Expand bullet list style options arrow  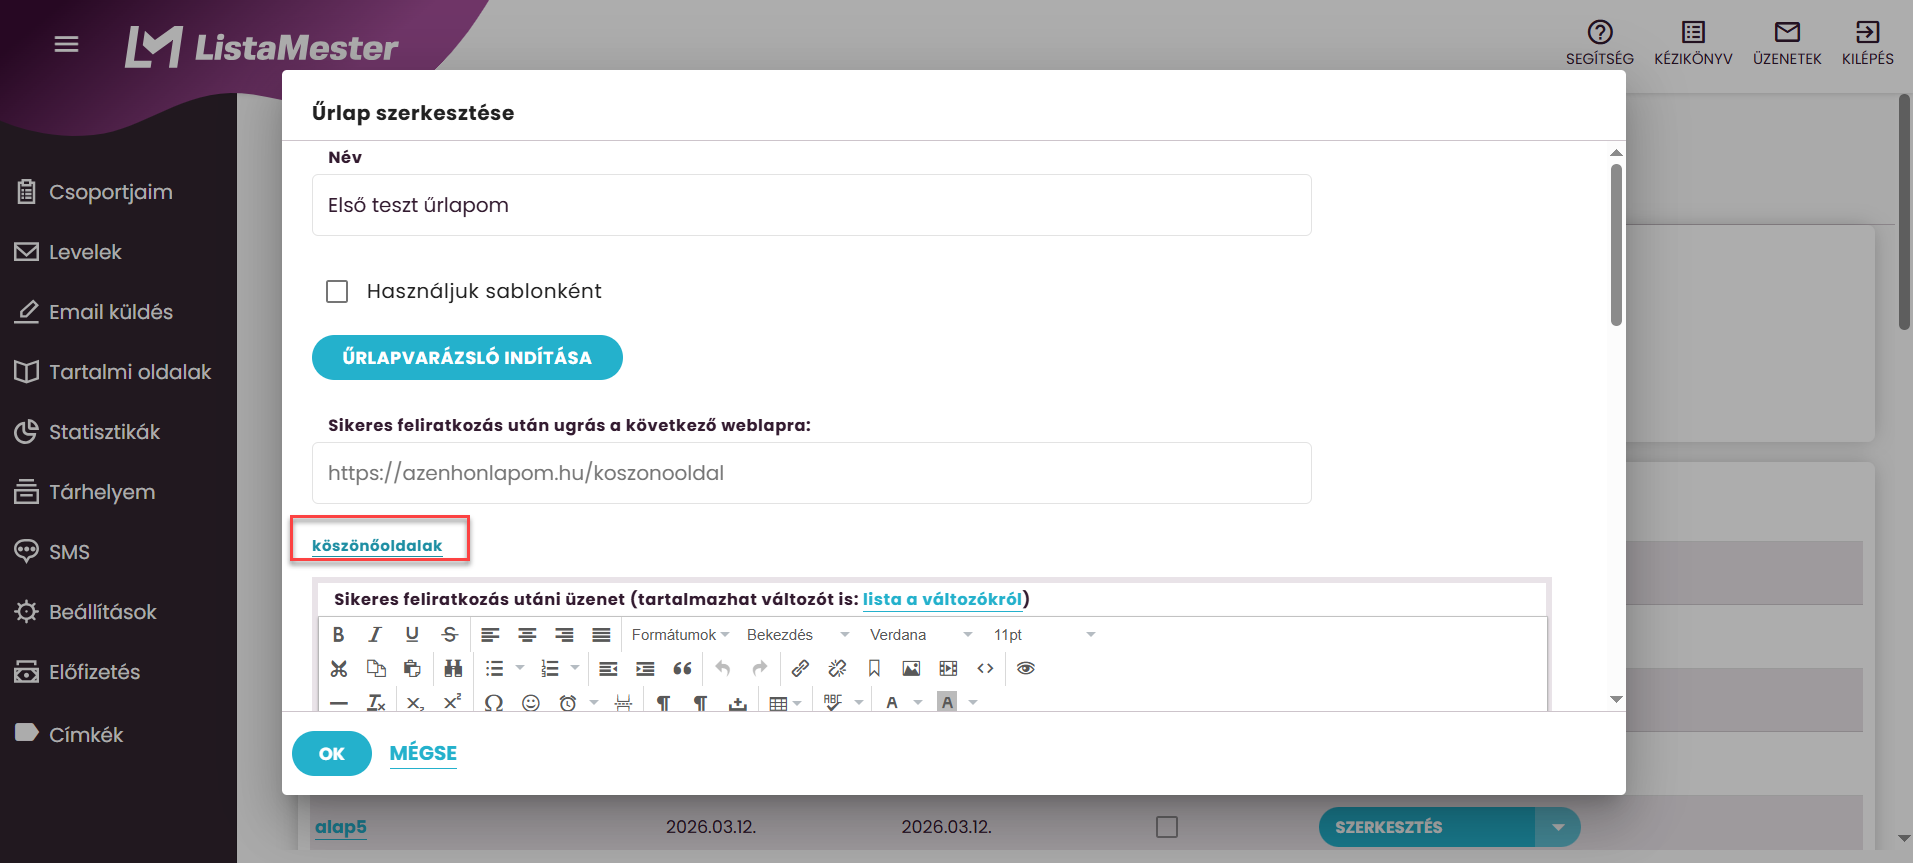pos(519,669)
